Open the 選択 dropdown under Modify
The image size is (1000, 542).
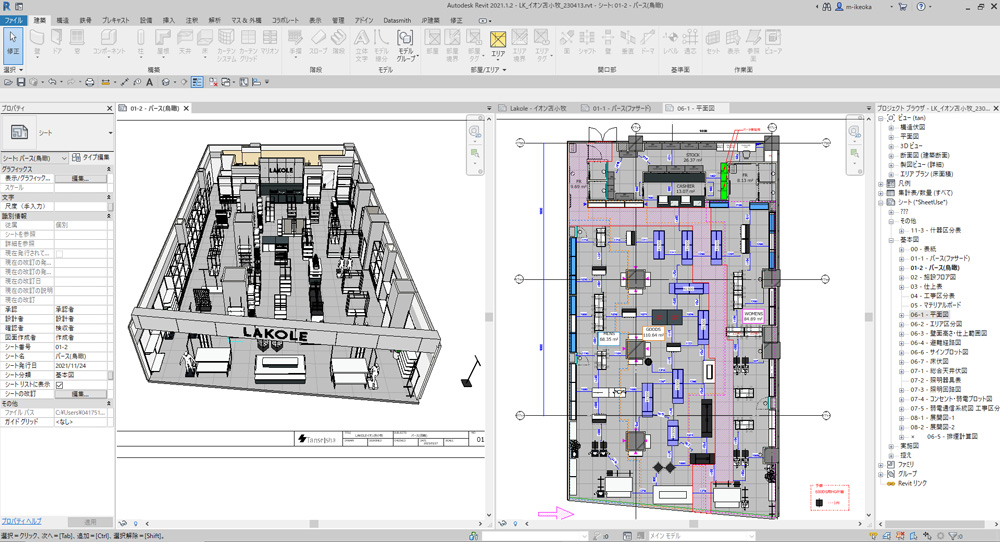pos(13,70)
